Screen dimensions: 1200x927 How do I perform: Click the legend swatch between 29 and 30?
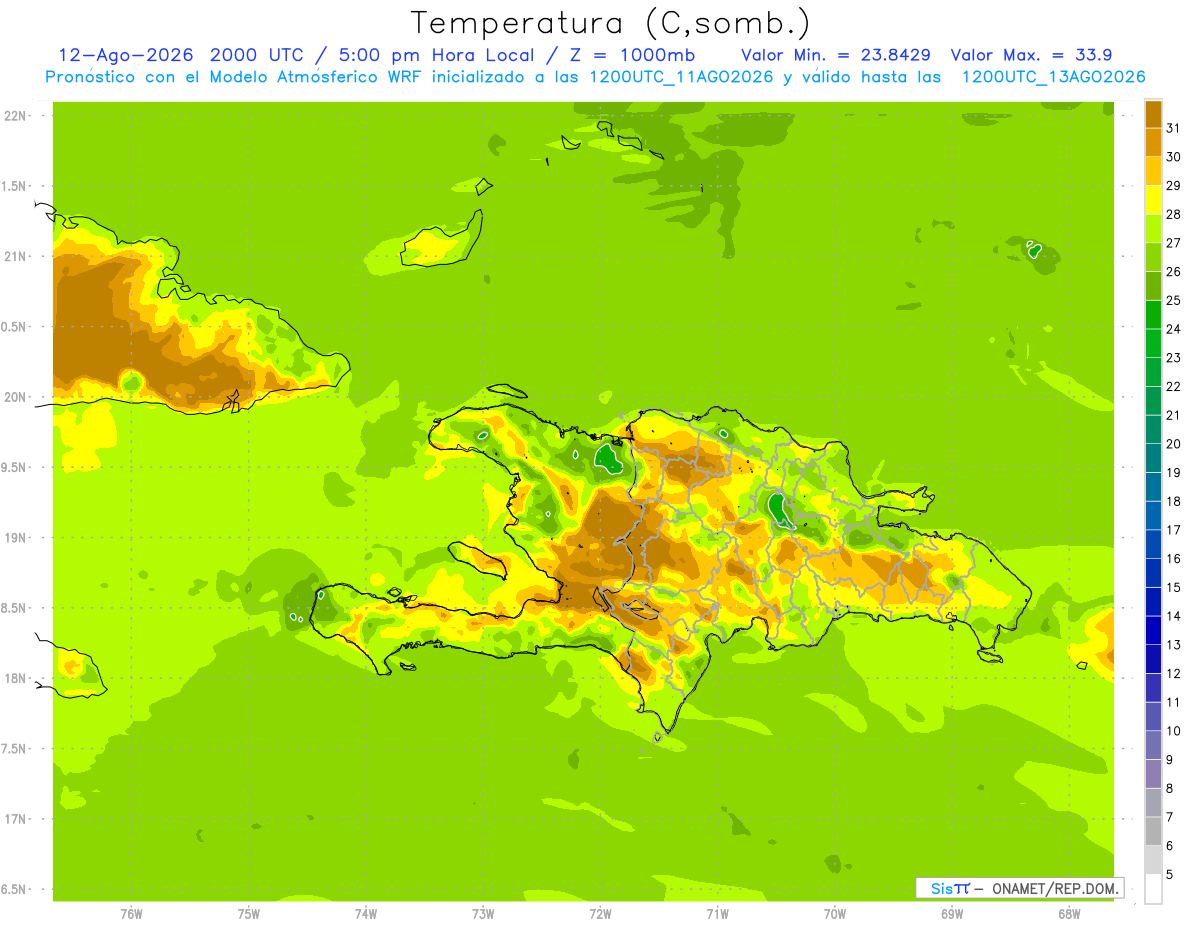click(x=1153, y=171)
